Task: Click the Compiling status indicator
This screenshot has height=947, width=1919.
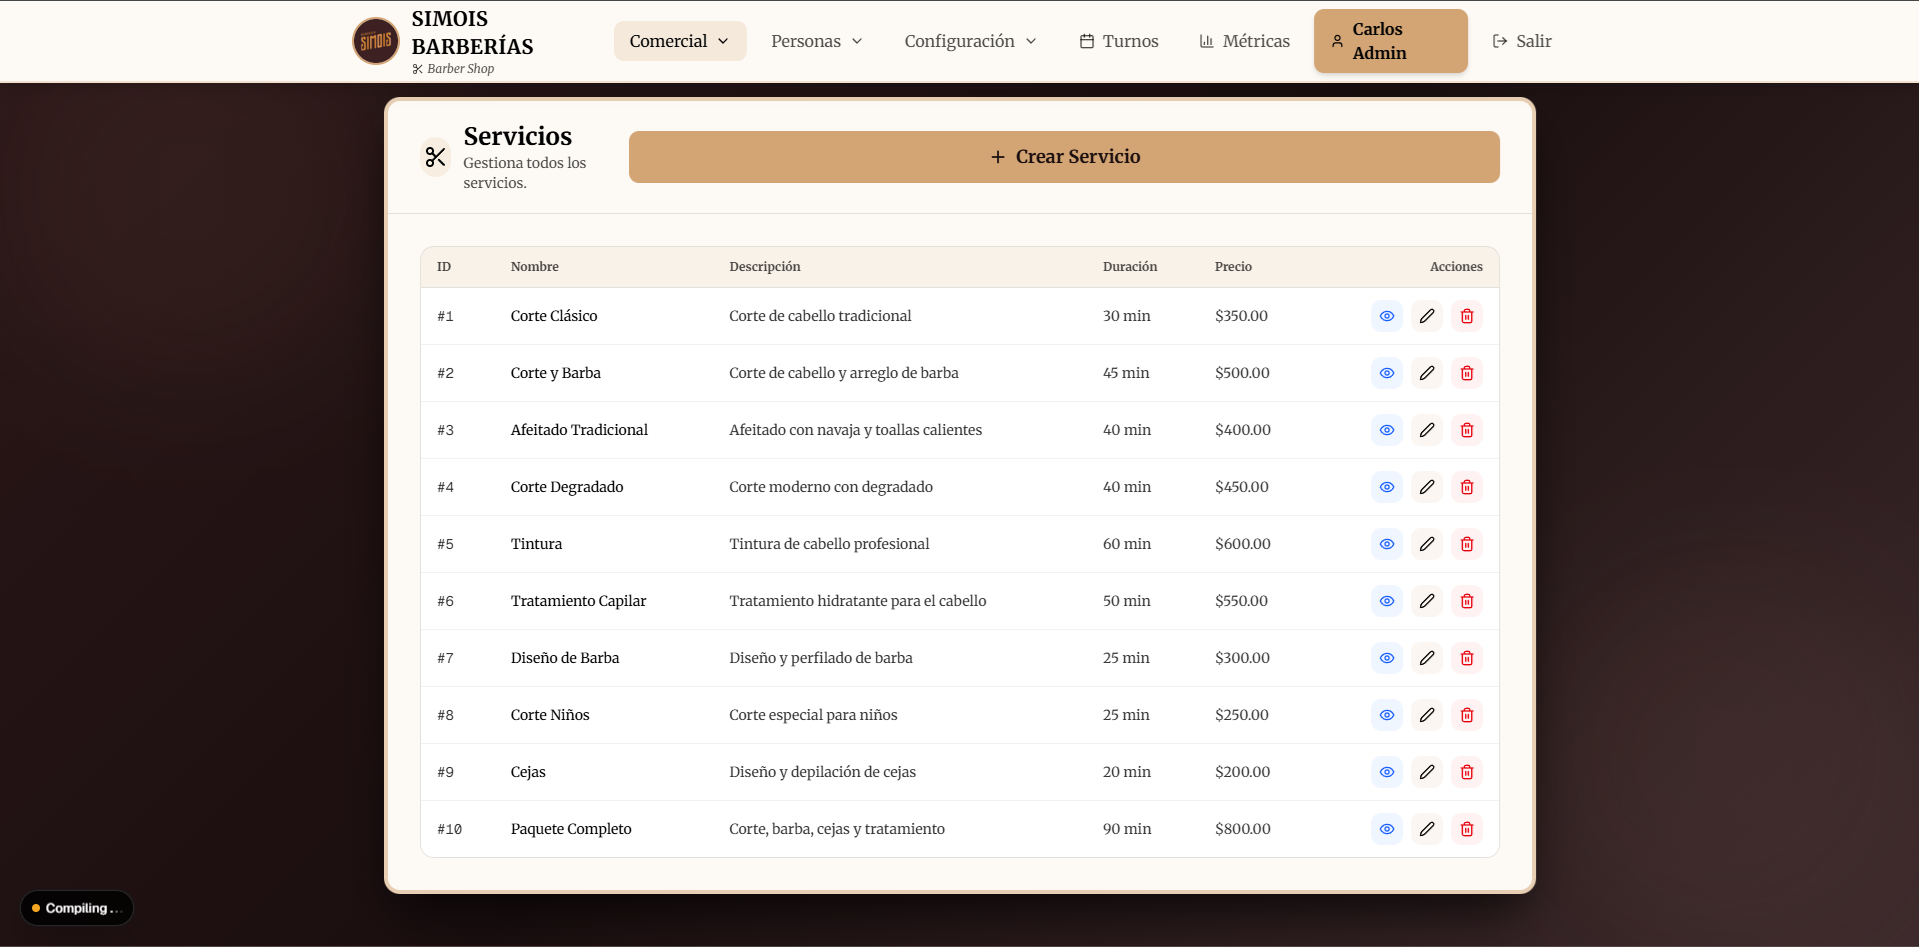Action: [x=77, y=908]
